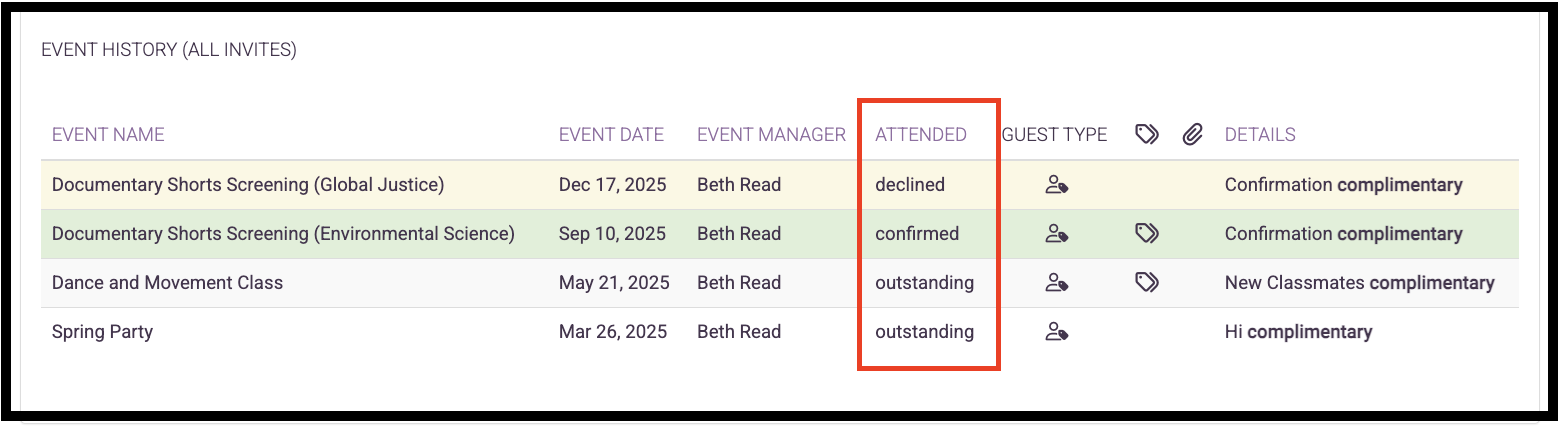Click the confirmed status for Environmental Science

coord(917,234)
